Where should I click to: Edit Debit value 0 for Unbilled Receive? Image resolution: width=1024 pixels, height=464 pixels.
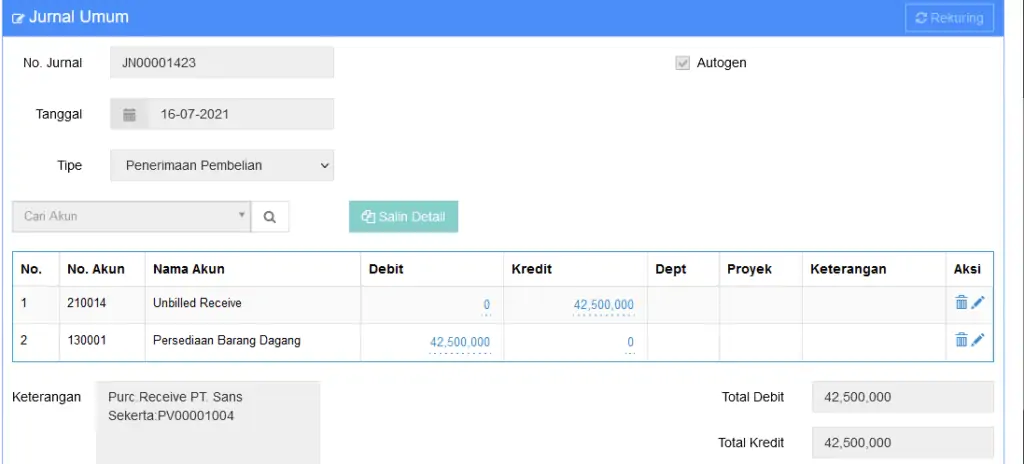[487, 305]
